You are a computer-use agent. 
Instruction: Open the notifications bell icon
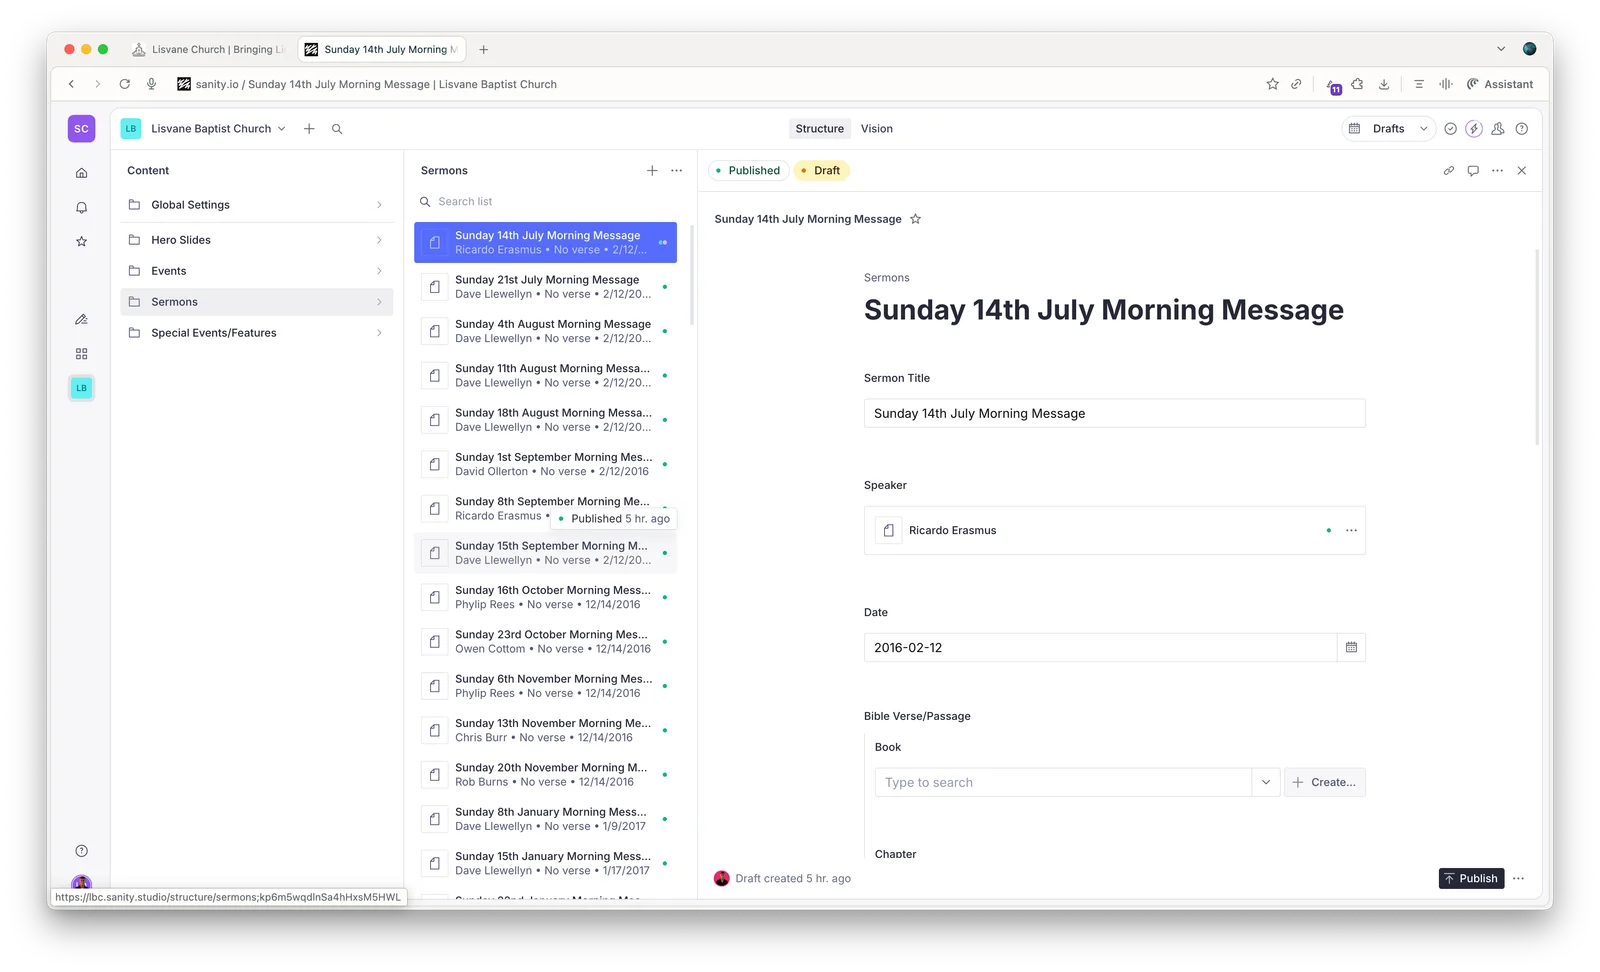tap(81, 207)
